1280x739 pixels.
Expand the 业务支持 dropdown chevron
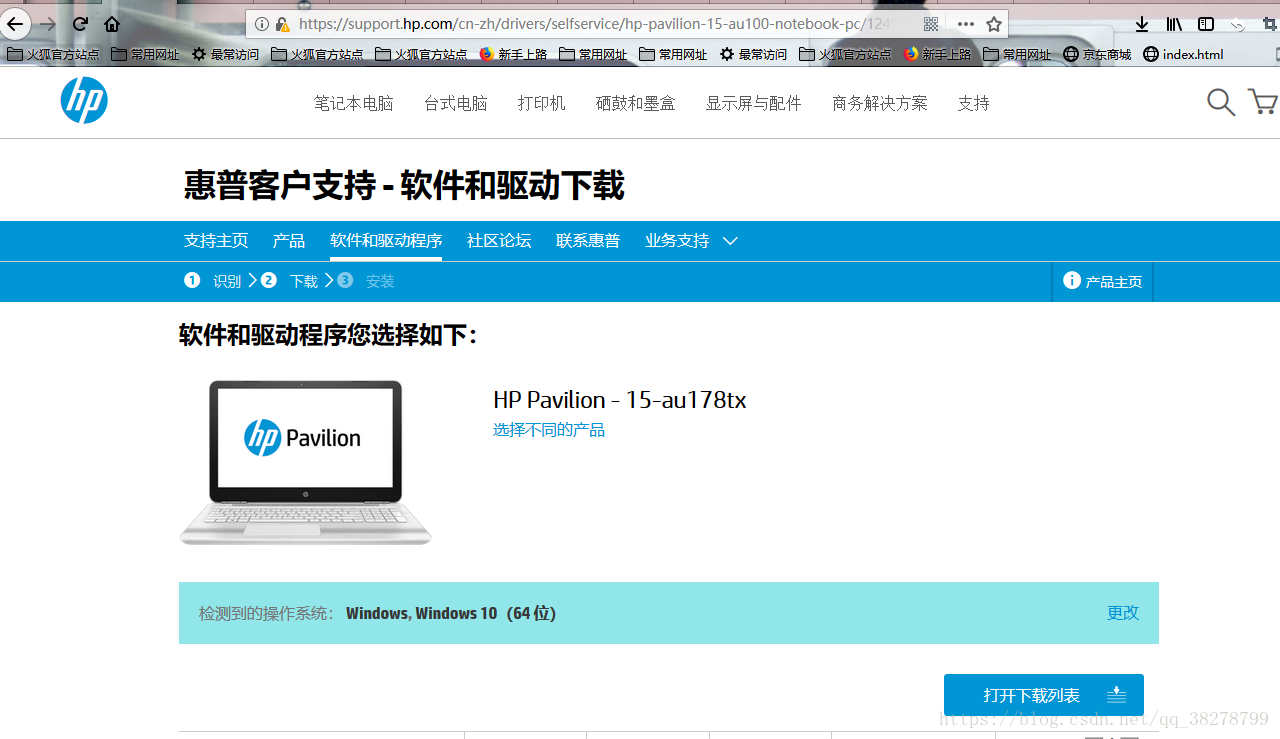click(x=730, y=241)
